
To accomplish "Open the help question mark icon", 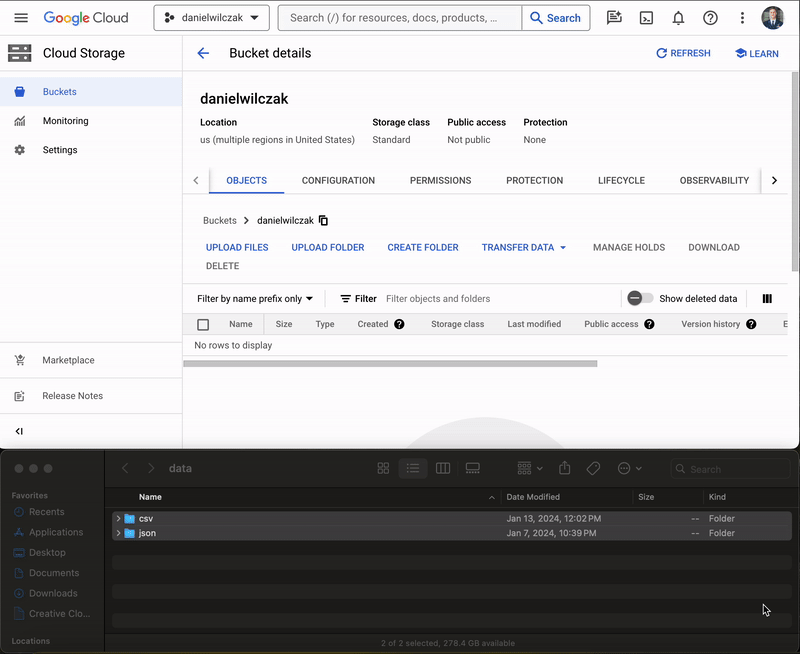I will coord(710,18).
